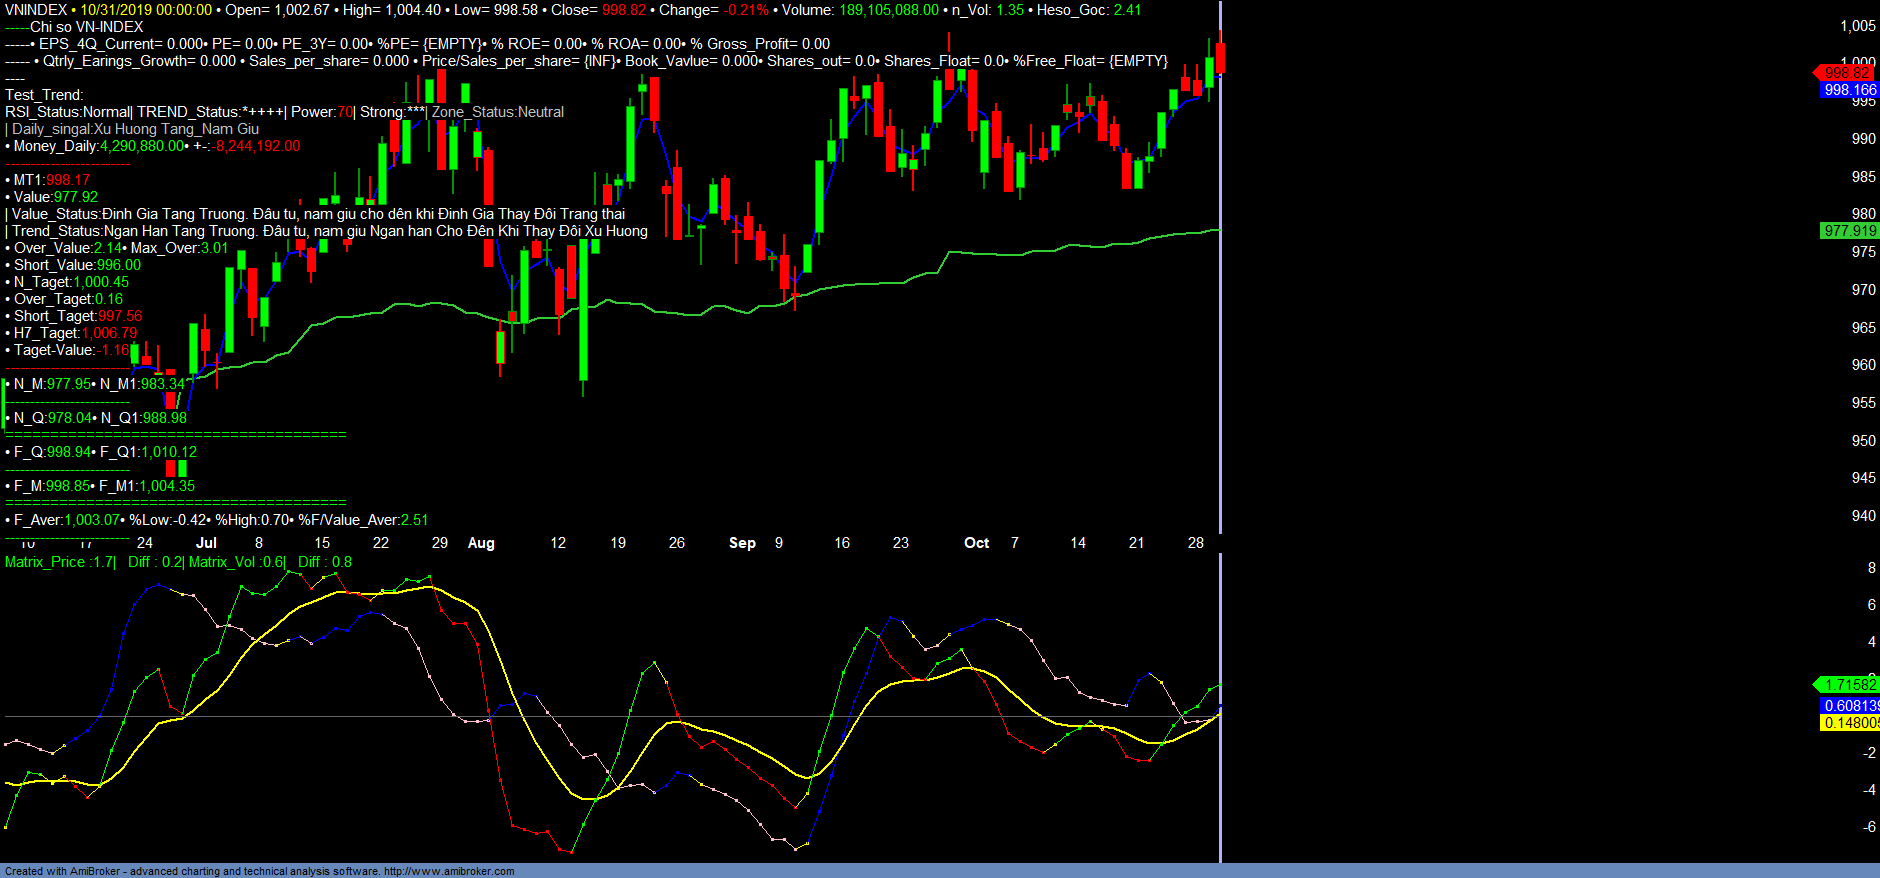Select the Aug label on date axis
This screenshot has width=1880, height=878.
point(481,543)
